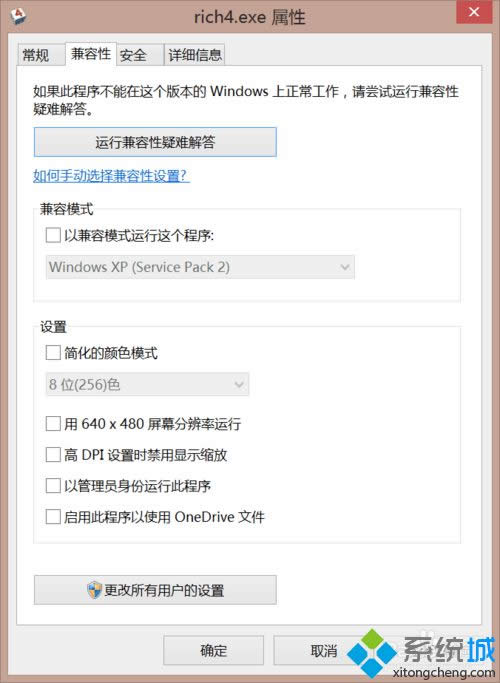Open the Windows XP (Service Pack 2) dropdown
Viewport: 500px width, 683px height.
[200, 267]
